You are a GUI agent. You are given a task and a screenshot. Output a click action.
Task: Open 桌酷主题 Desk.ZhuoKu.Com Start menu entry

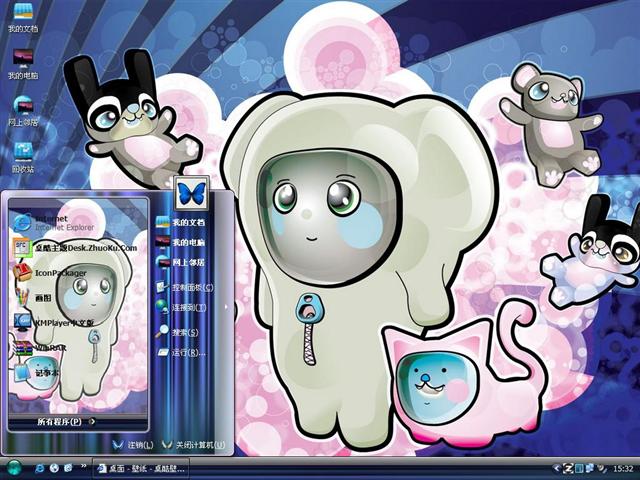tap(78, 248)
